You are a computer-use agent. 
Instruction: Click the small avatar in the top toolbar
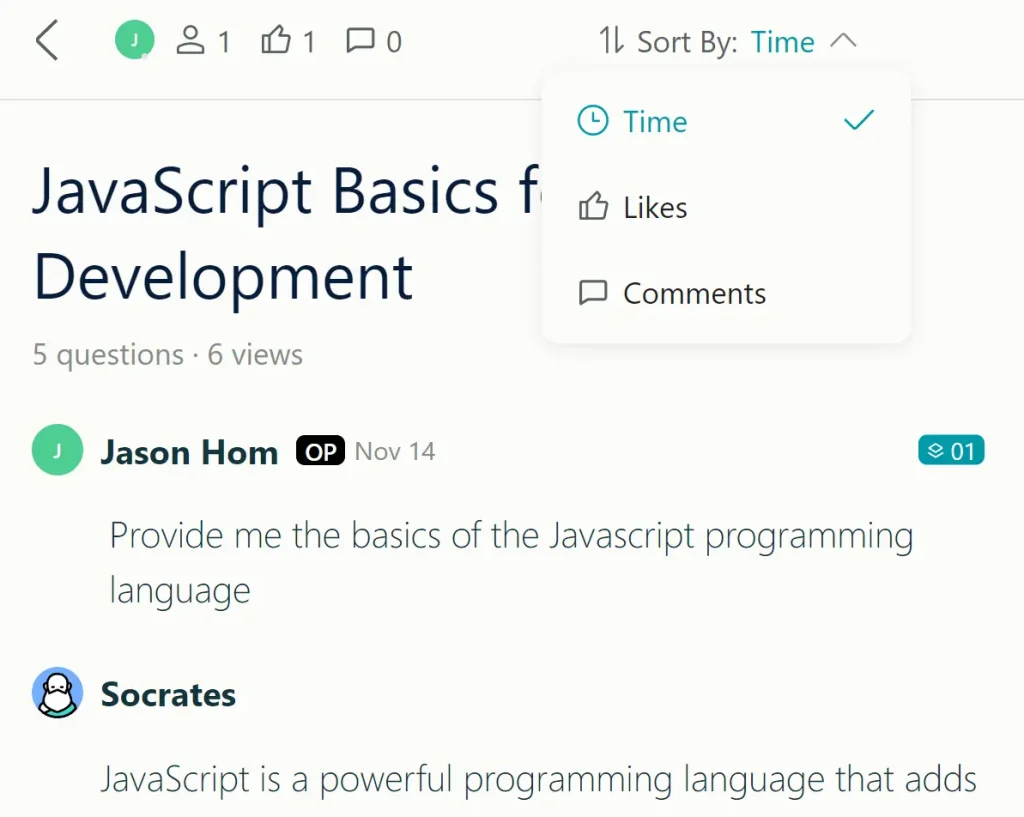click(x=134, y=40)
